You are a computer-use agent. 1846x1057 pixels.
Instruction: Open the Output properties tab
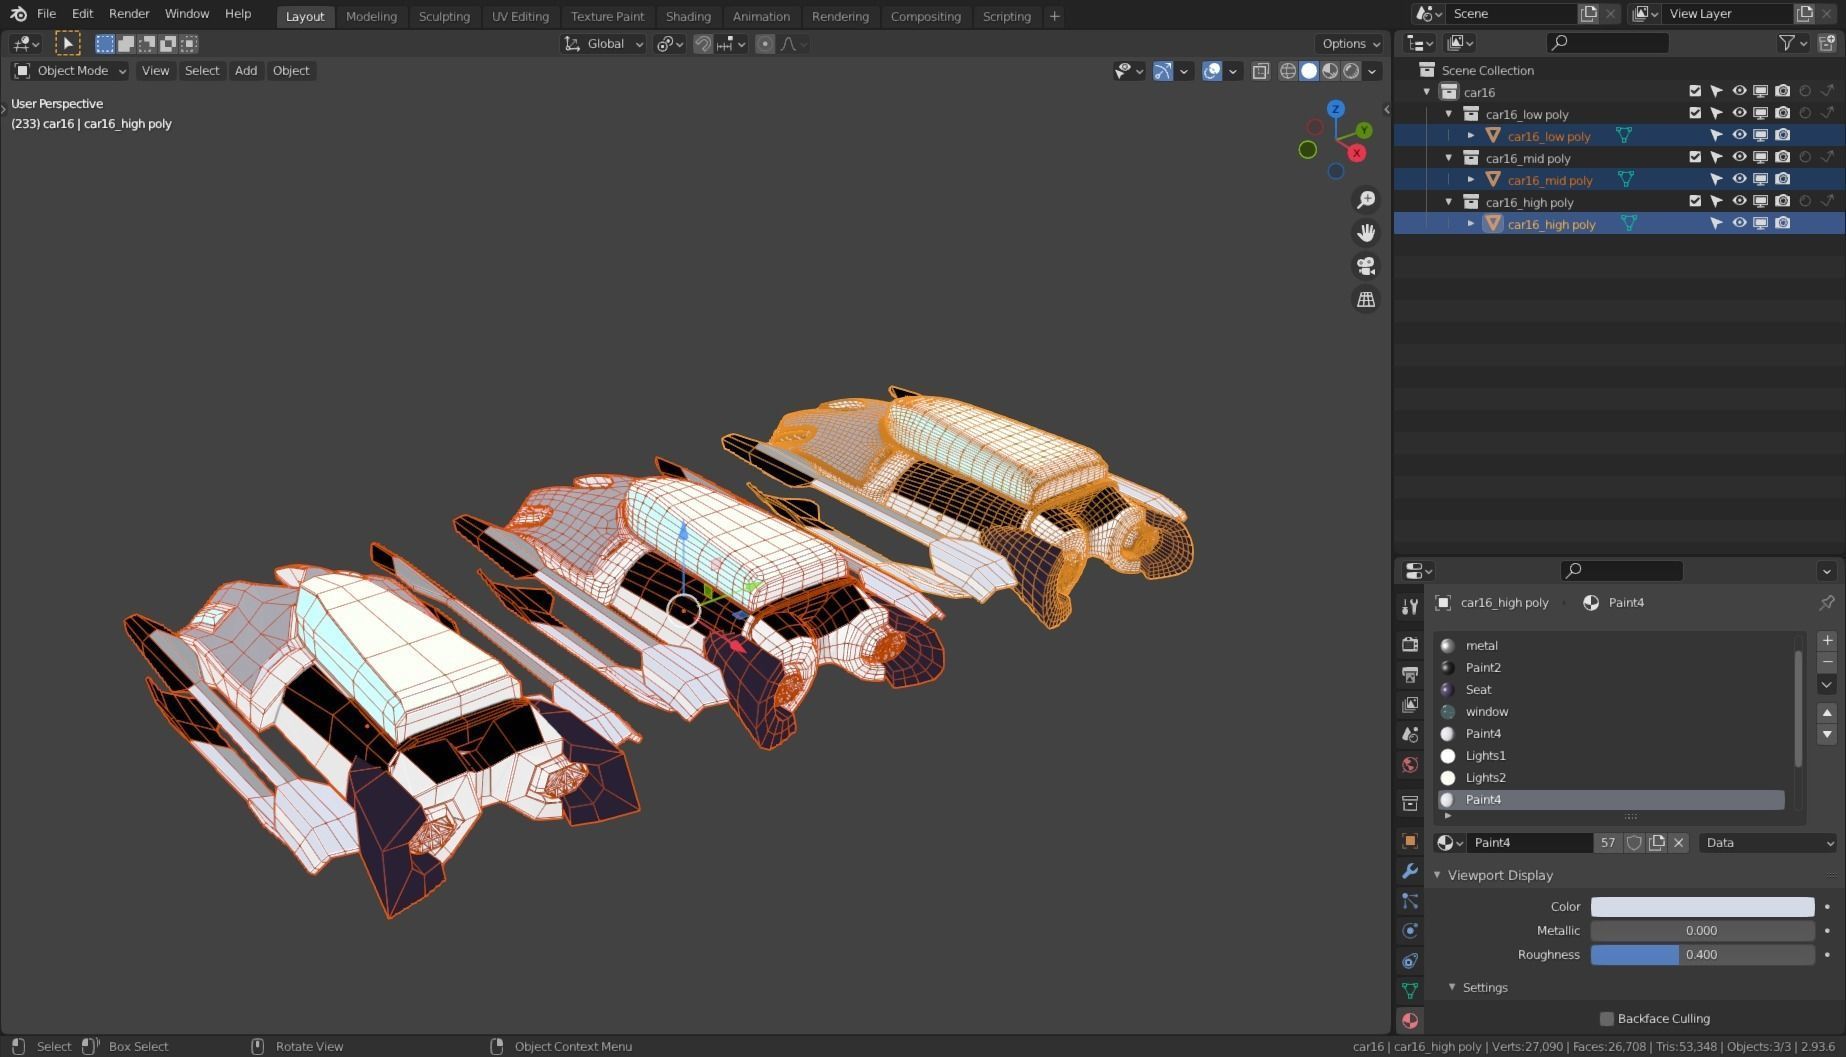[1410, 675]
